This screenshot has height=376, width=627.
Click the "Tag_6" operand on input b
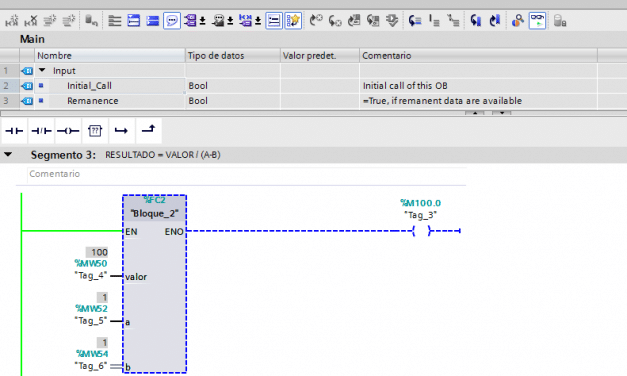pos(91,366)
